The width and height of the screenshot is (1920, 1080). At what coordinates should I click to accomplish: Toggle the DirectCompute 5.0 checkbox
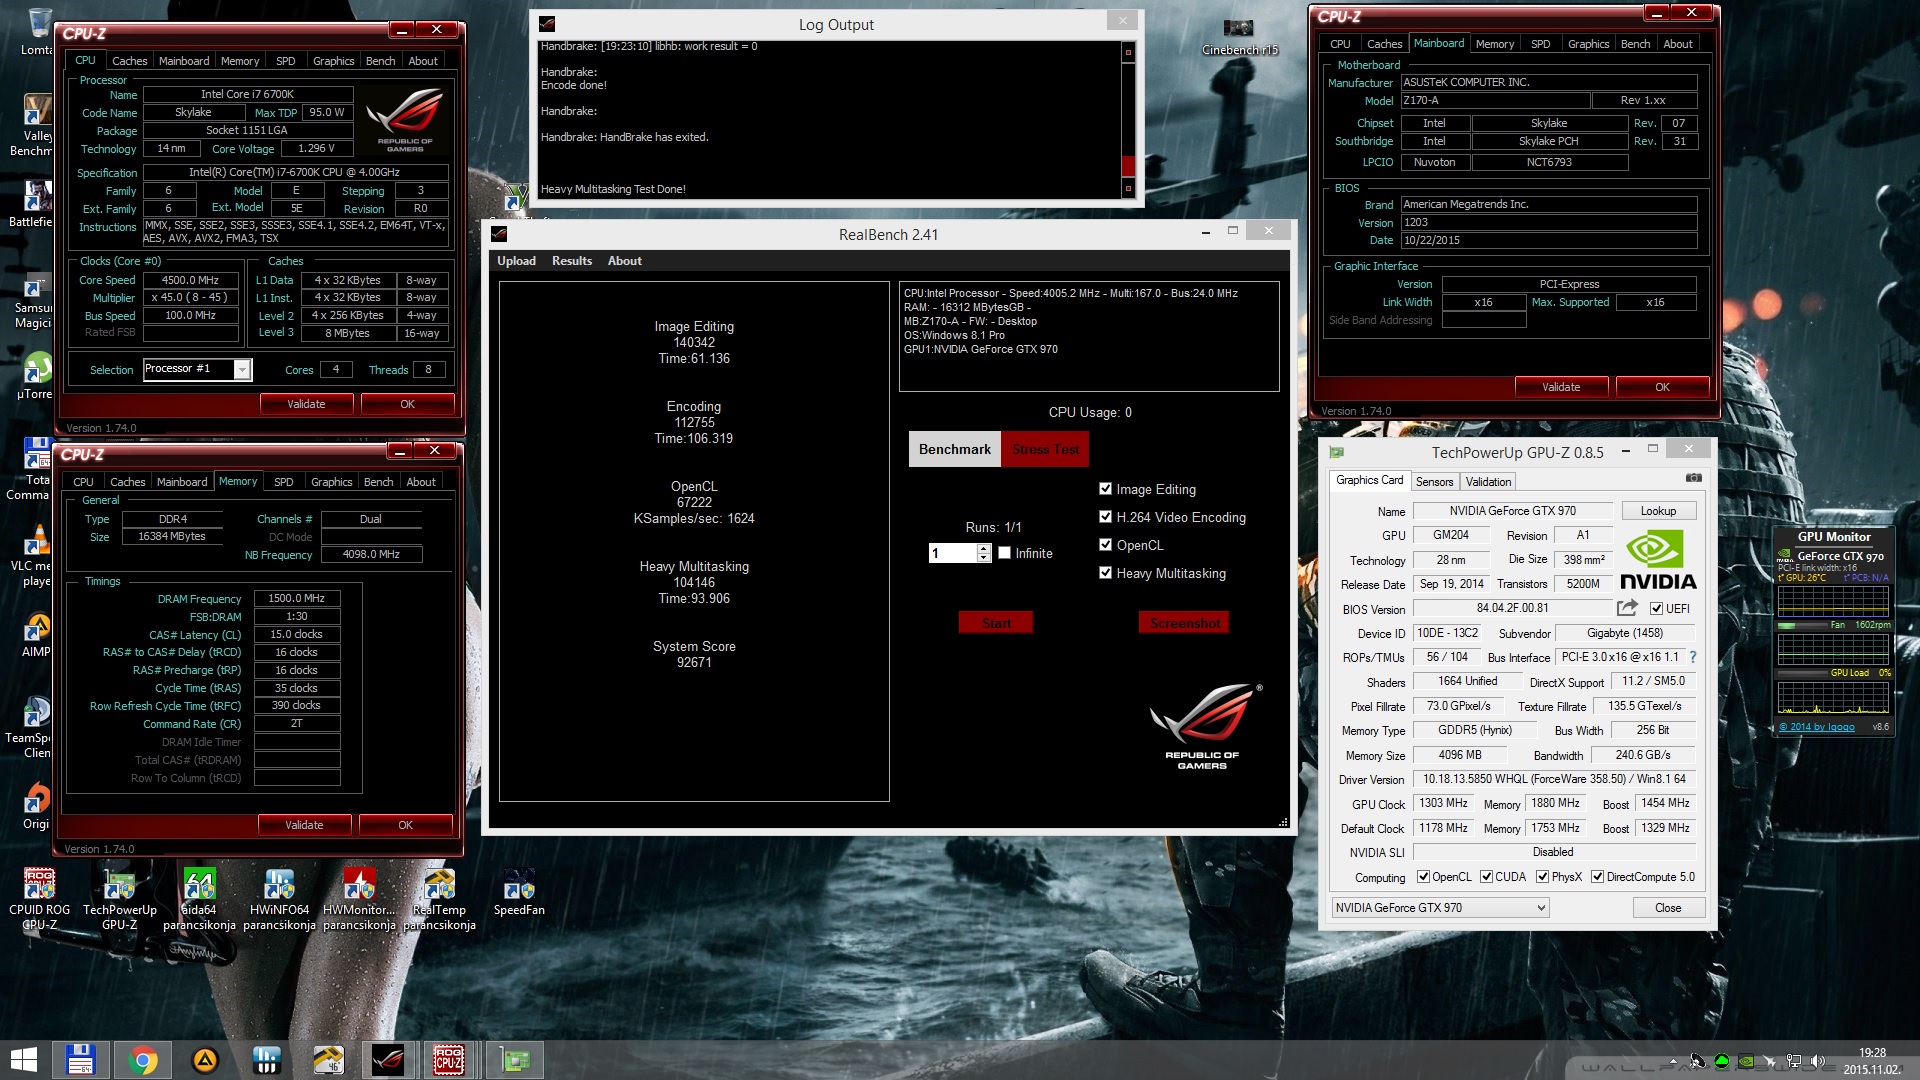[x=1597, y=877]
